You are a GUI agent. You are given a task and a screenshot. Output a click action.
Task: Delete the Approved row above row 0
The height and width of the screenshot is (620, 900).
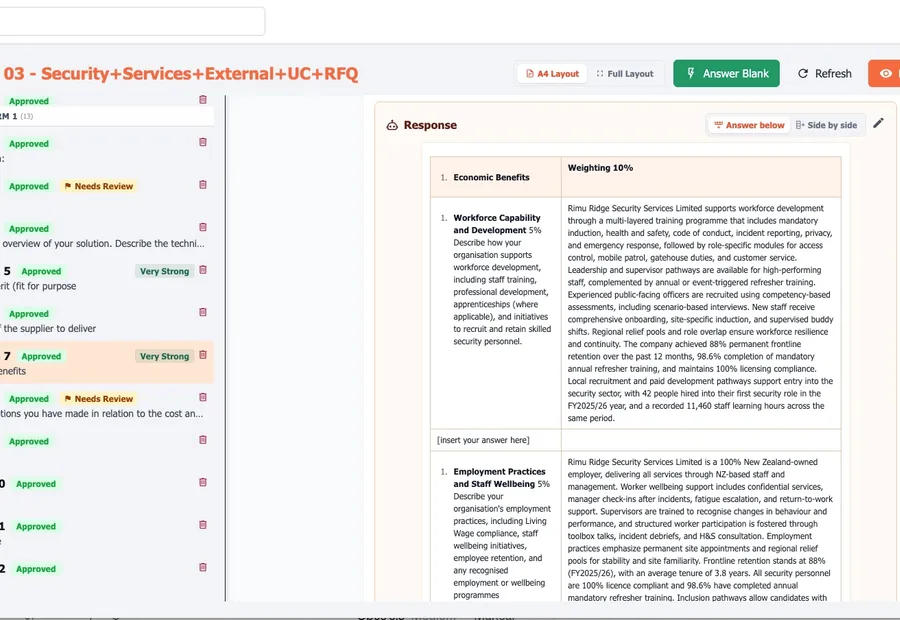pyautogui.click(x=203, y=440)
